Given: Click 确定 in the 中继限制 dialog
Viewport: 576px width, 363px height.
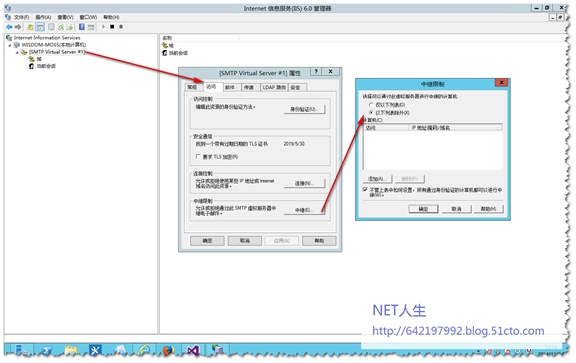Looking at the screenshot, I should click(x=423, y=209).
